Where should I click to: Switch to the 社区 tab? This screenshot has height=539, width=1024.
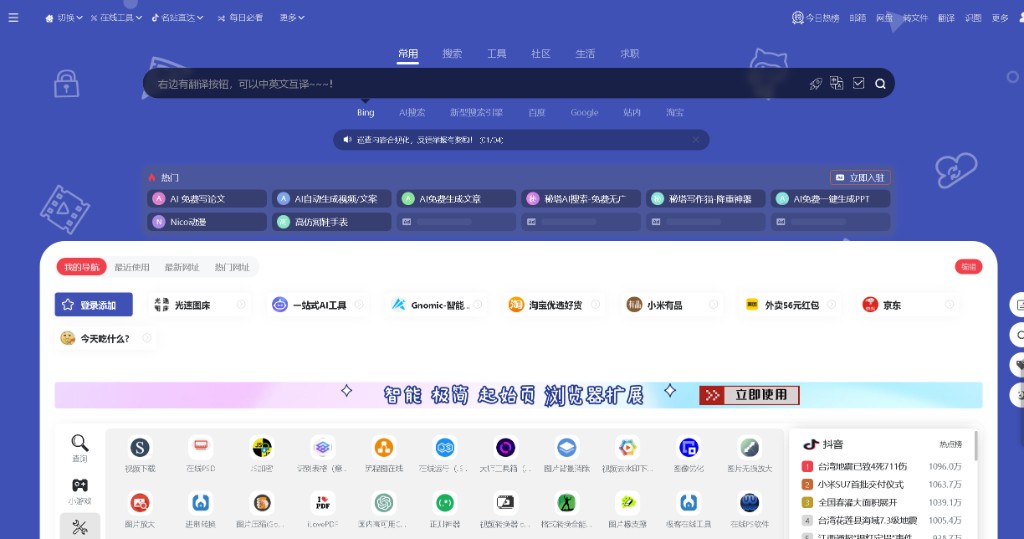point(541,54)
